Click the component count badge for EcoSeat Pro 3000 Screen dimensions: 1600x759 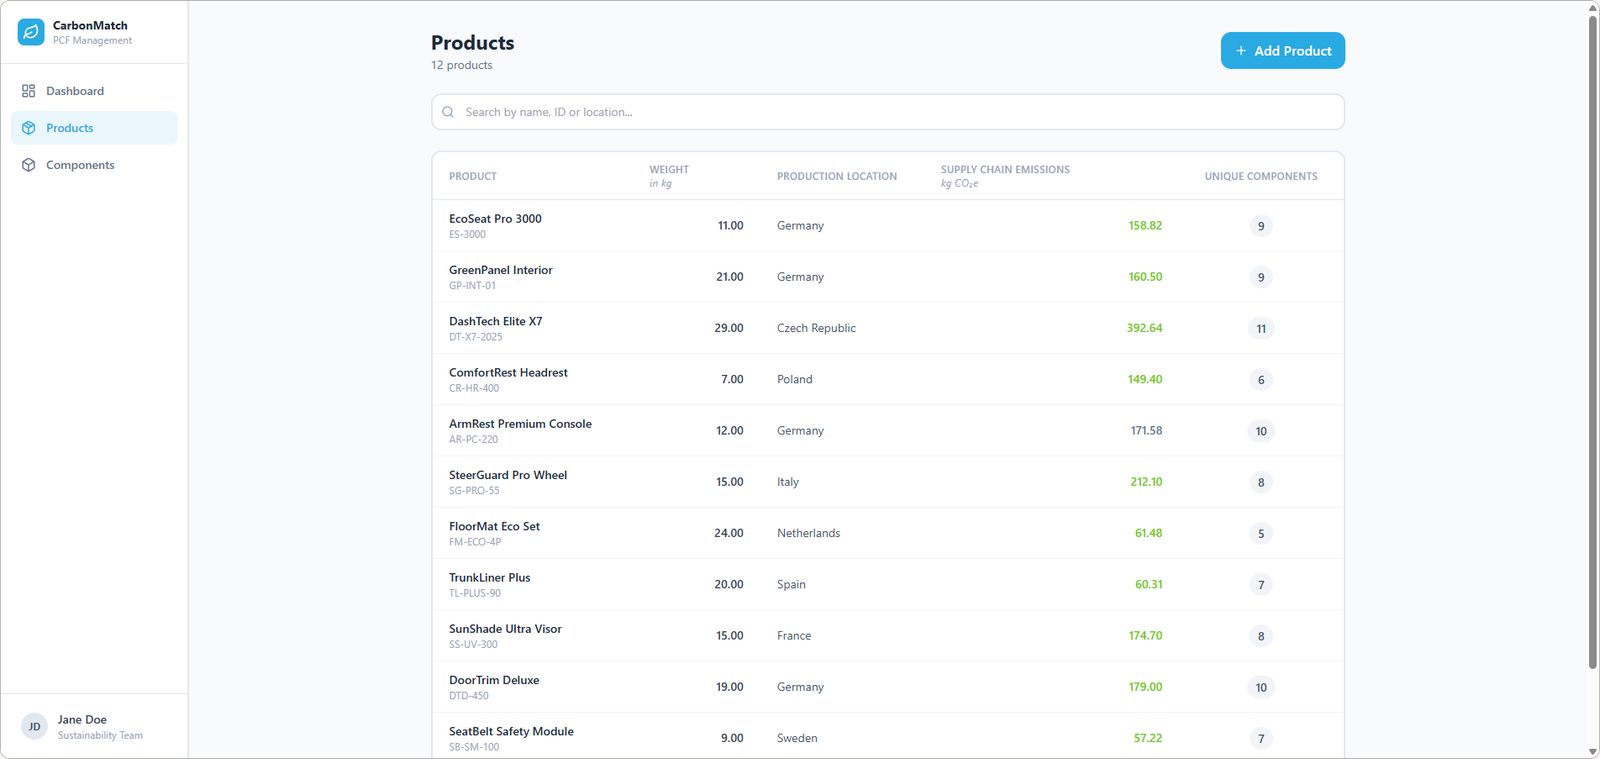pyautogui.click(x=1260, y=226)
